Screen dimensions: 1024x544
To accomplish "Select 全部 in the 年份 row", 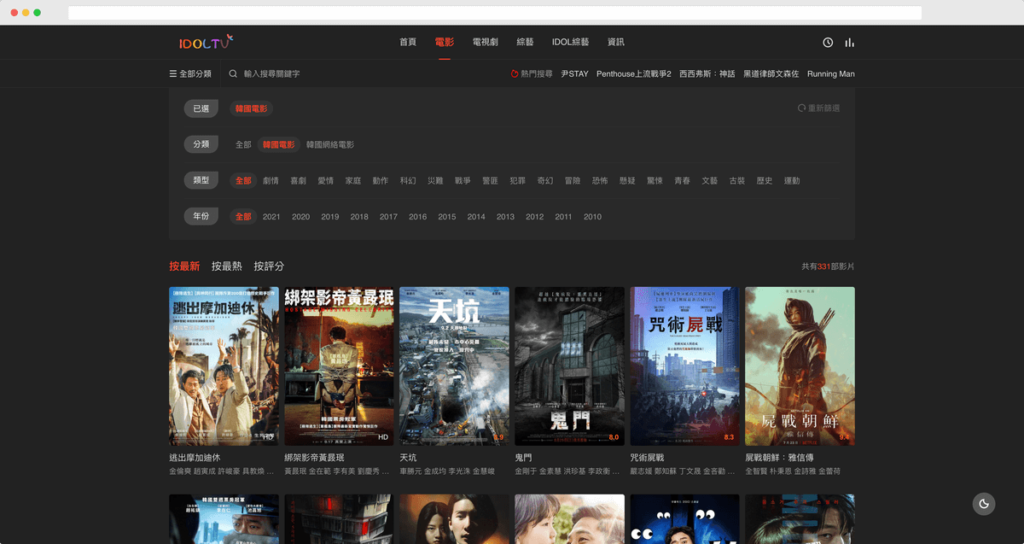I will coord(243,216).
